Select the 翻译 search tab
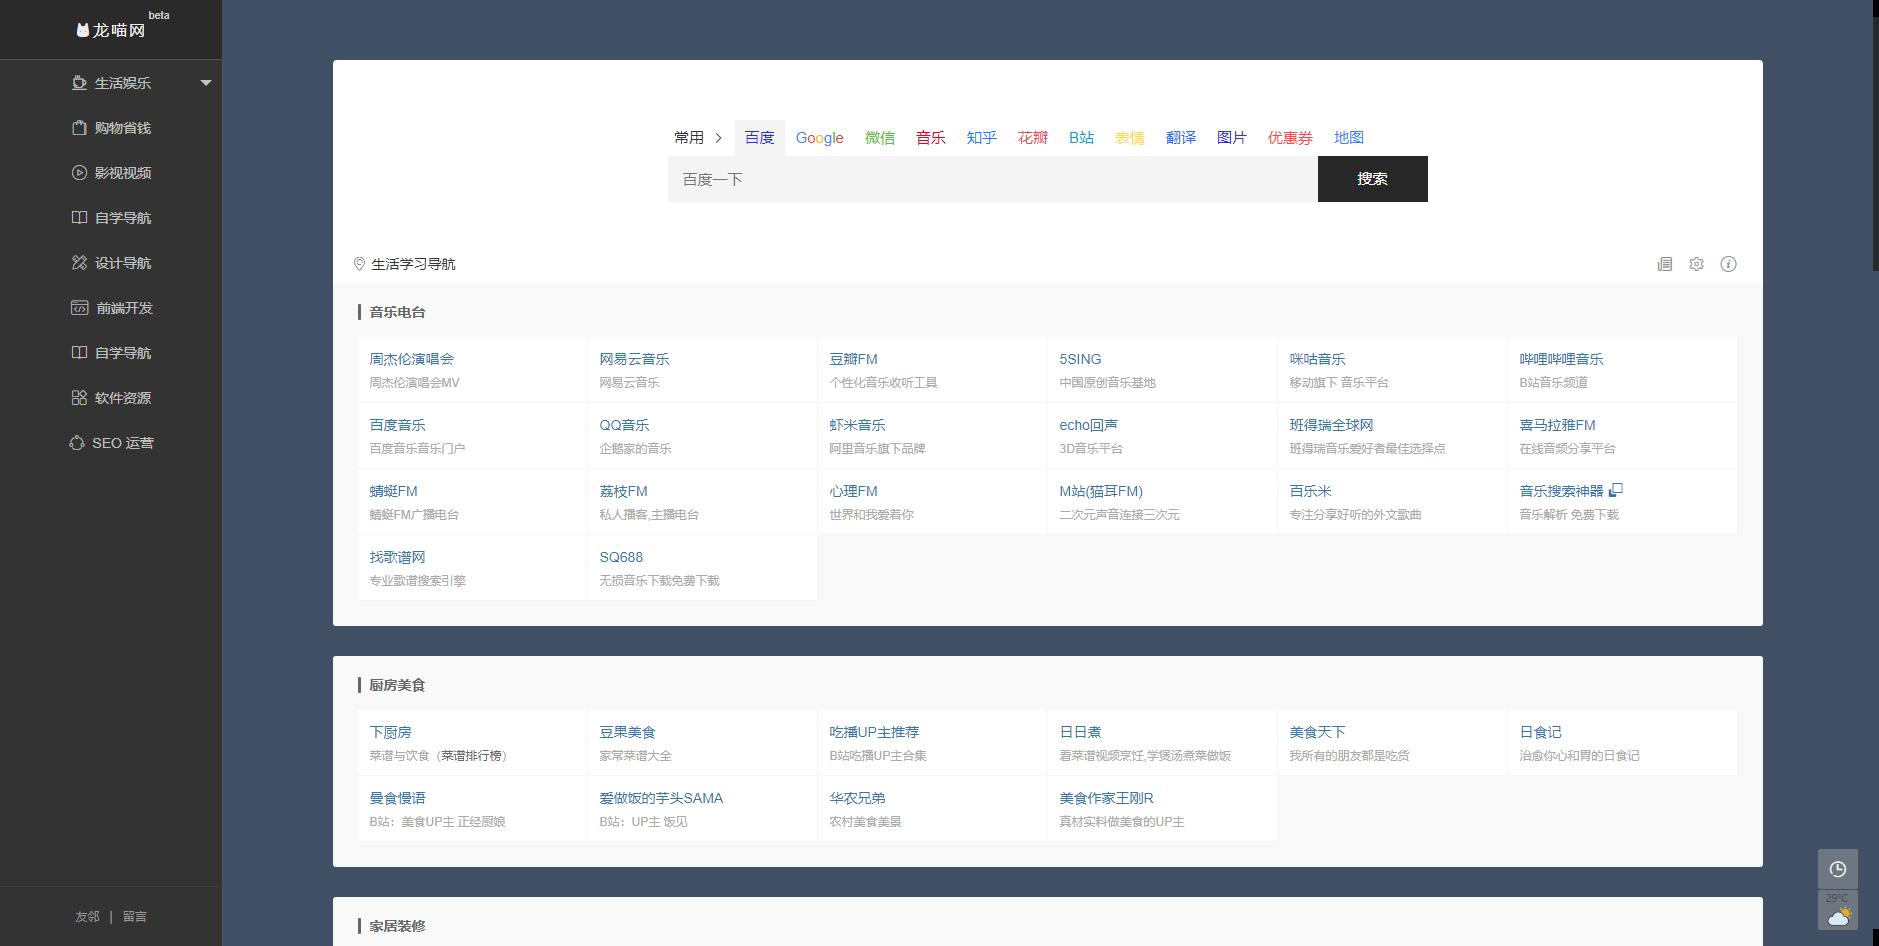The width and height of the screenshot is (1879, 946). pos(1180,138)
